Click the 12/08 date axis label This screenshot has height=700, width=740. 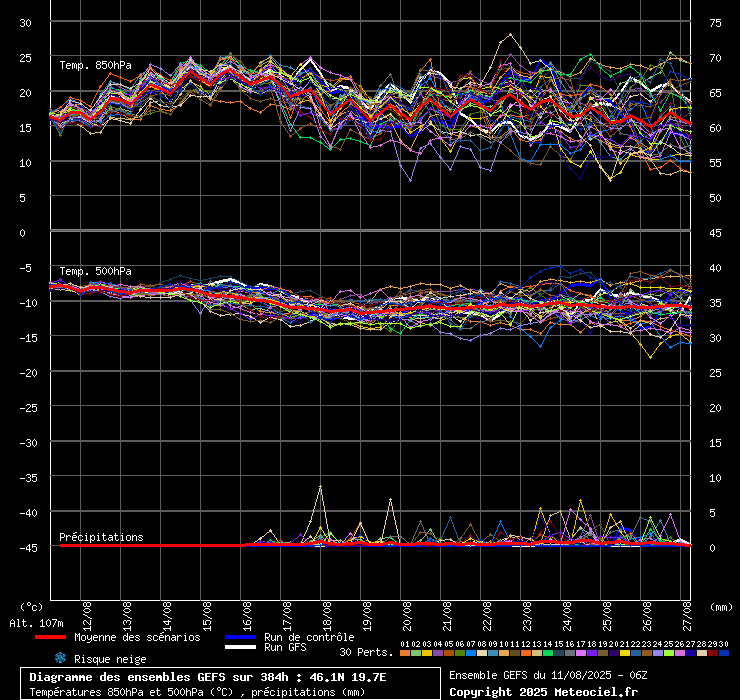coord(87,616)
